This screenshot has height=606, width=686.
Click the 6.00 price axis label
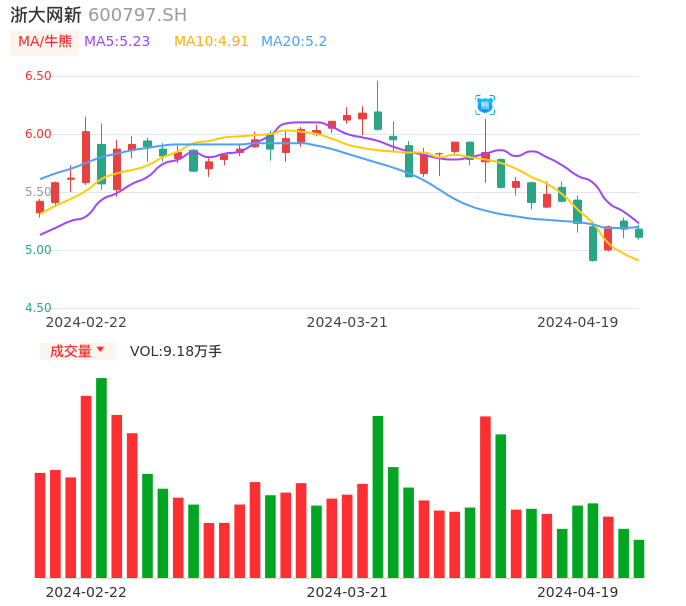[x=38, y=134]
